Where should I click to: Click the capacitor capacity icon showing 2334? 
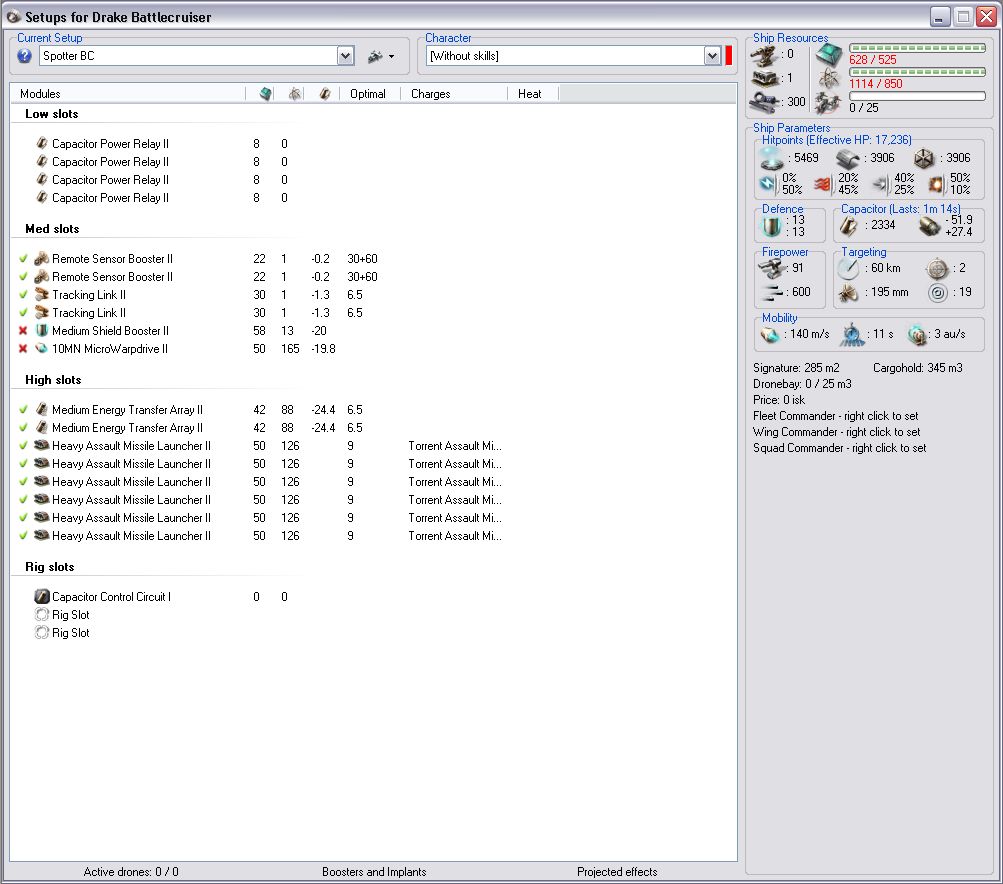click(849, 226)
